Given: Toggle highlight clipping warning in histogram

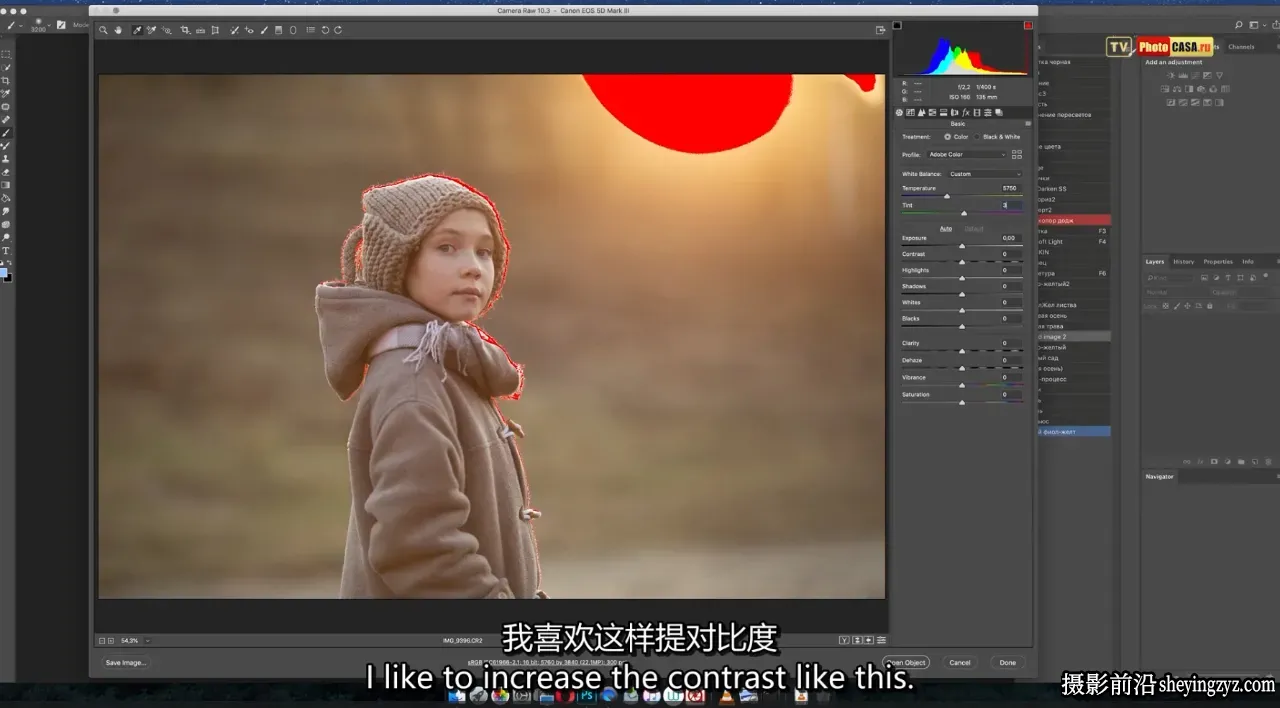Looking at the screenshot, I should (x=1028, y=25).
